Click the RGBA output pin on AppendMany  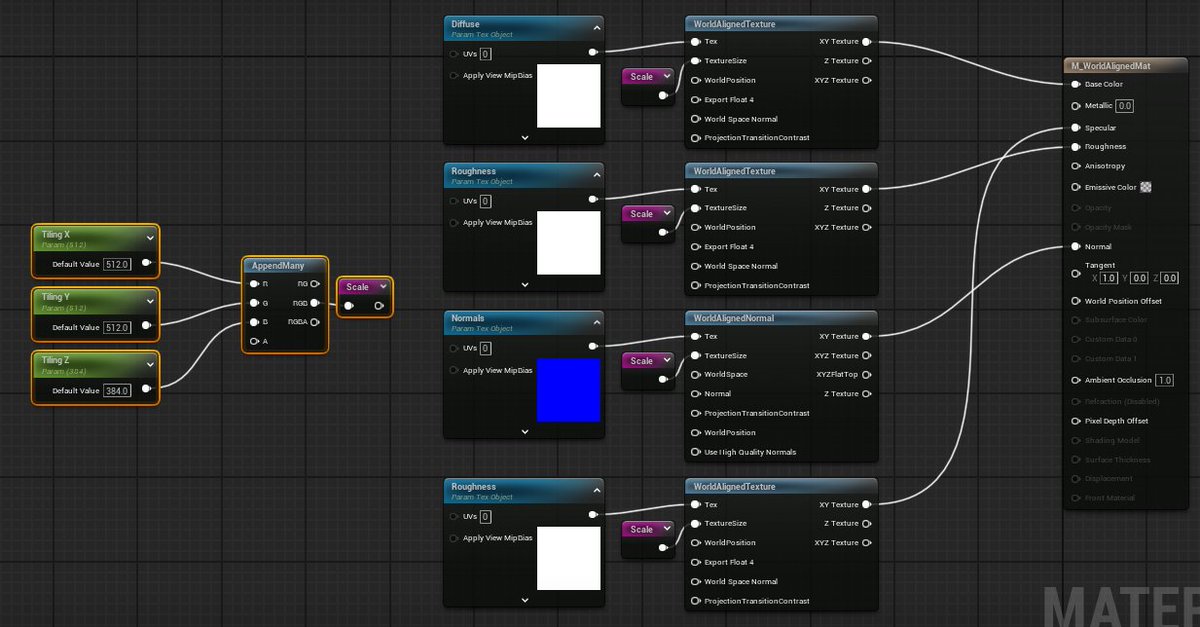tap(315, 322)
